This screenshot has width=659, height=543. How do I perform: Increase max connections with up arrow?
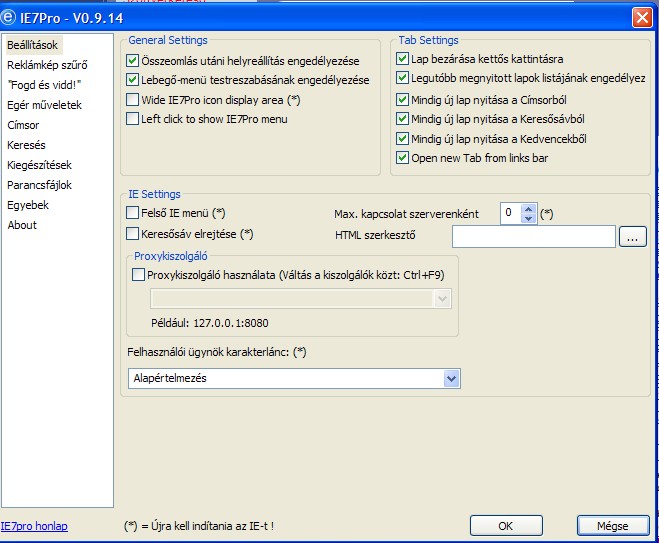pos(528,209)
